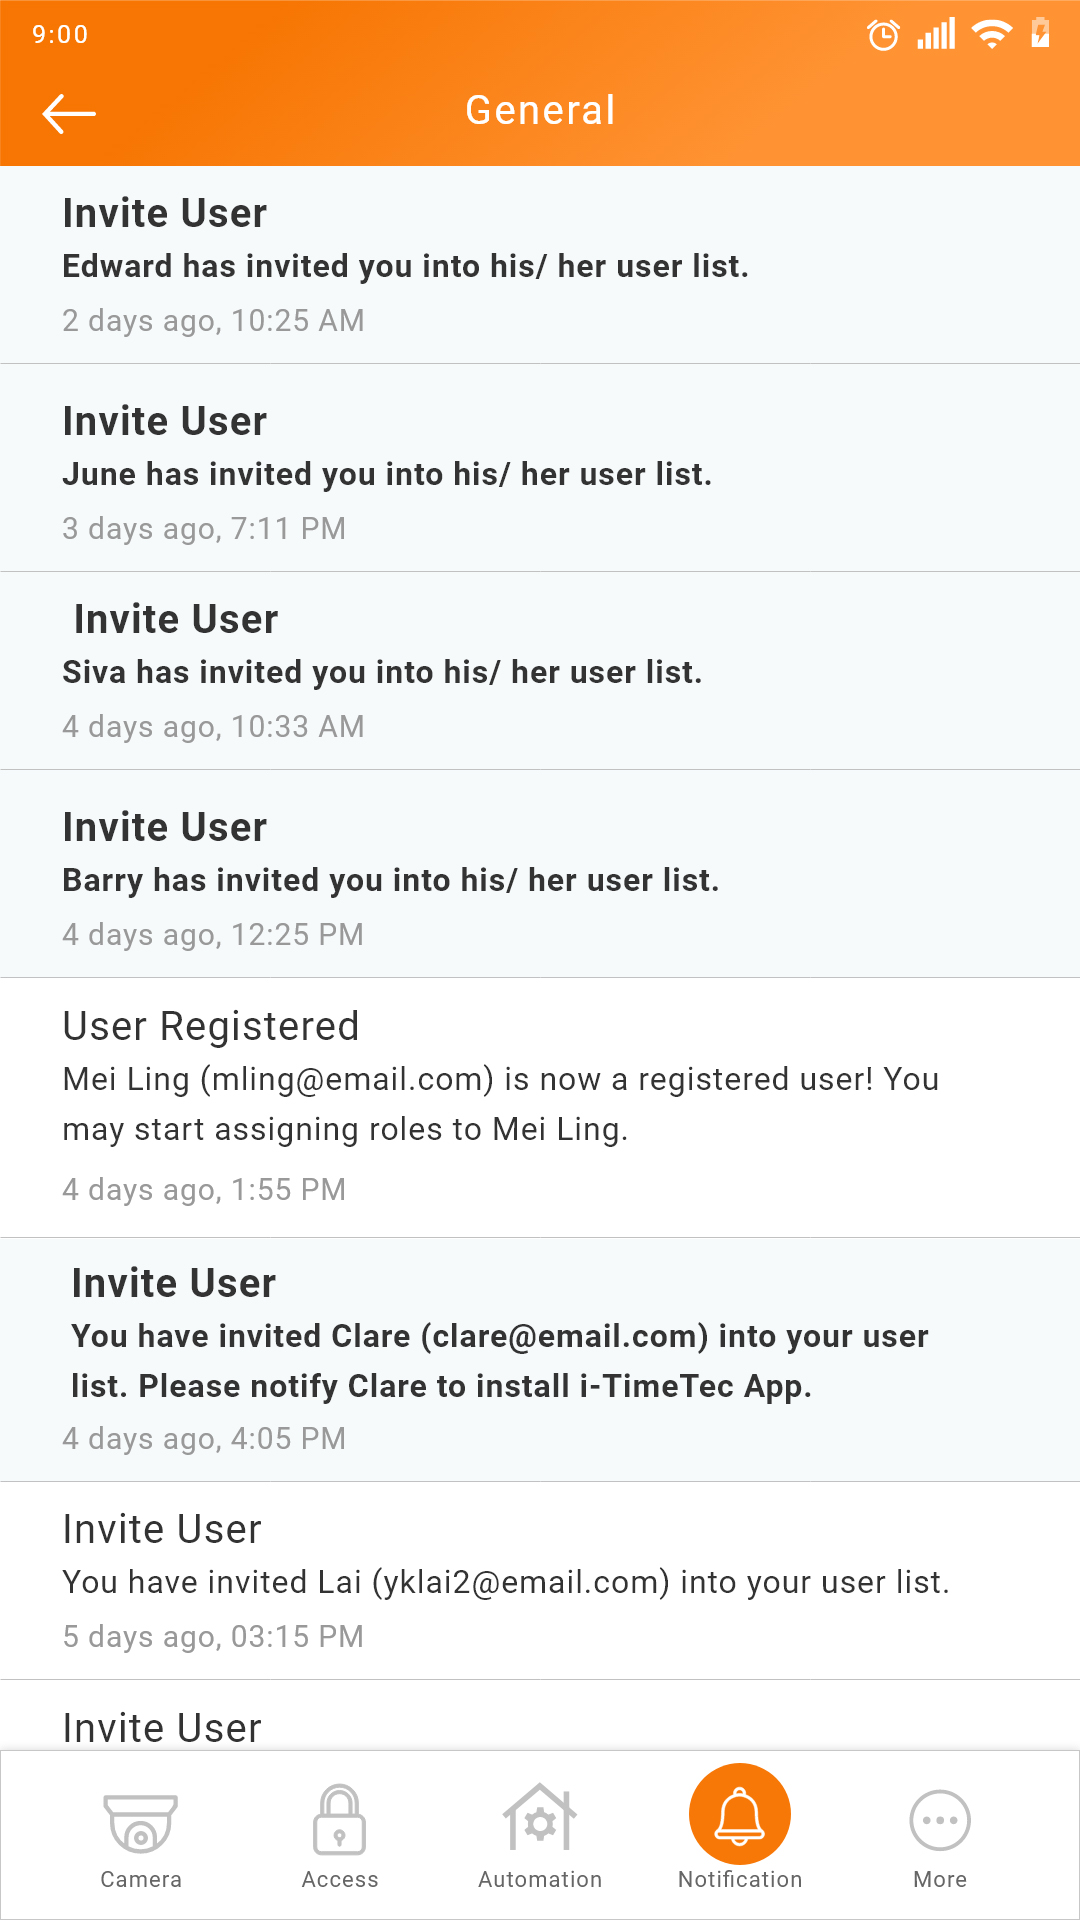Tap the back arrow icon
Screen dimensions: 1080x1920
(x=69, y=113)
